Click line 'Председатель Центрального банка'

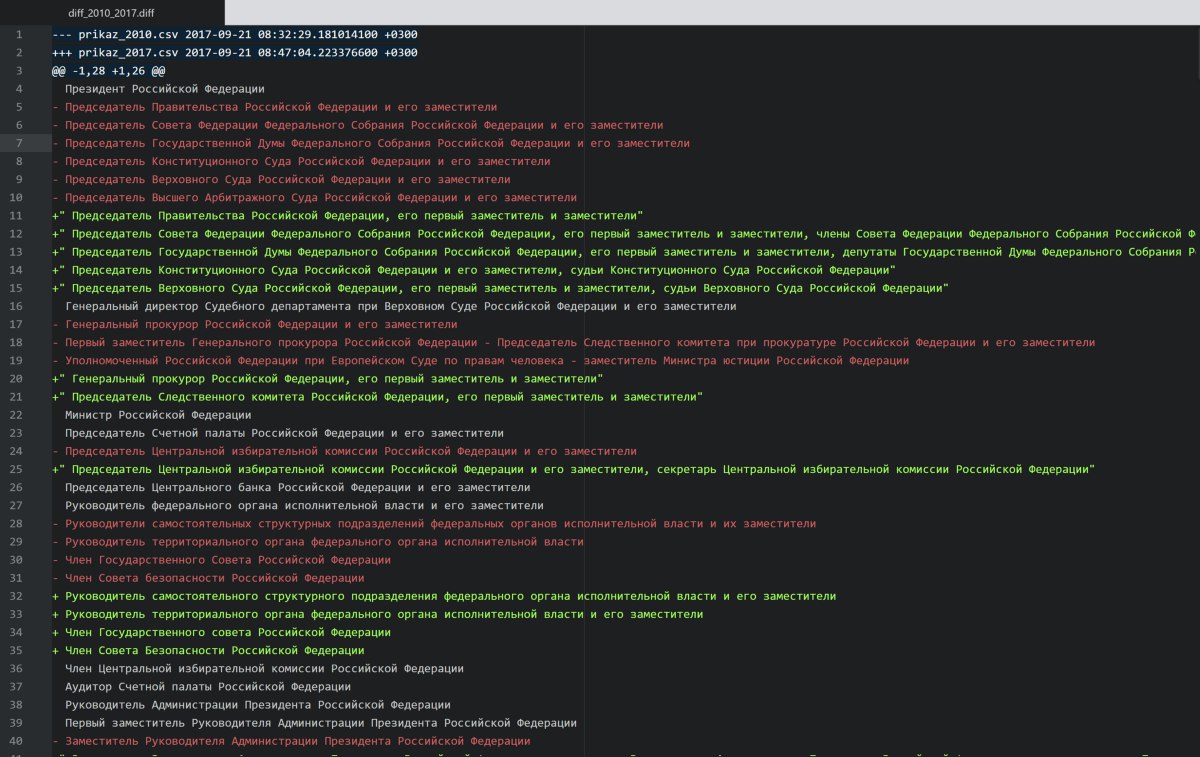(x=297, y=487)
